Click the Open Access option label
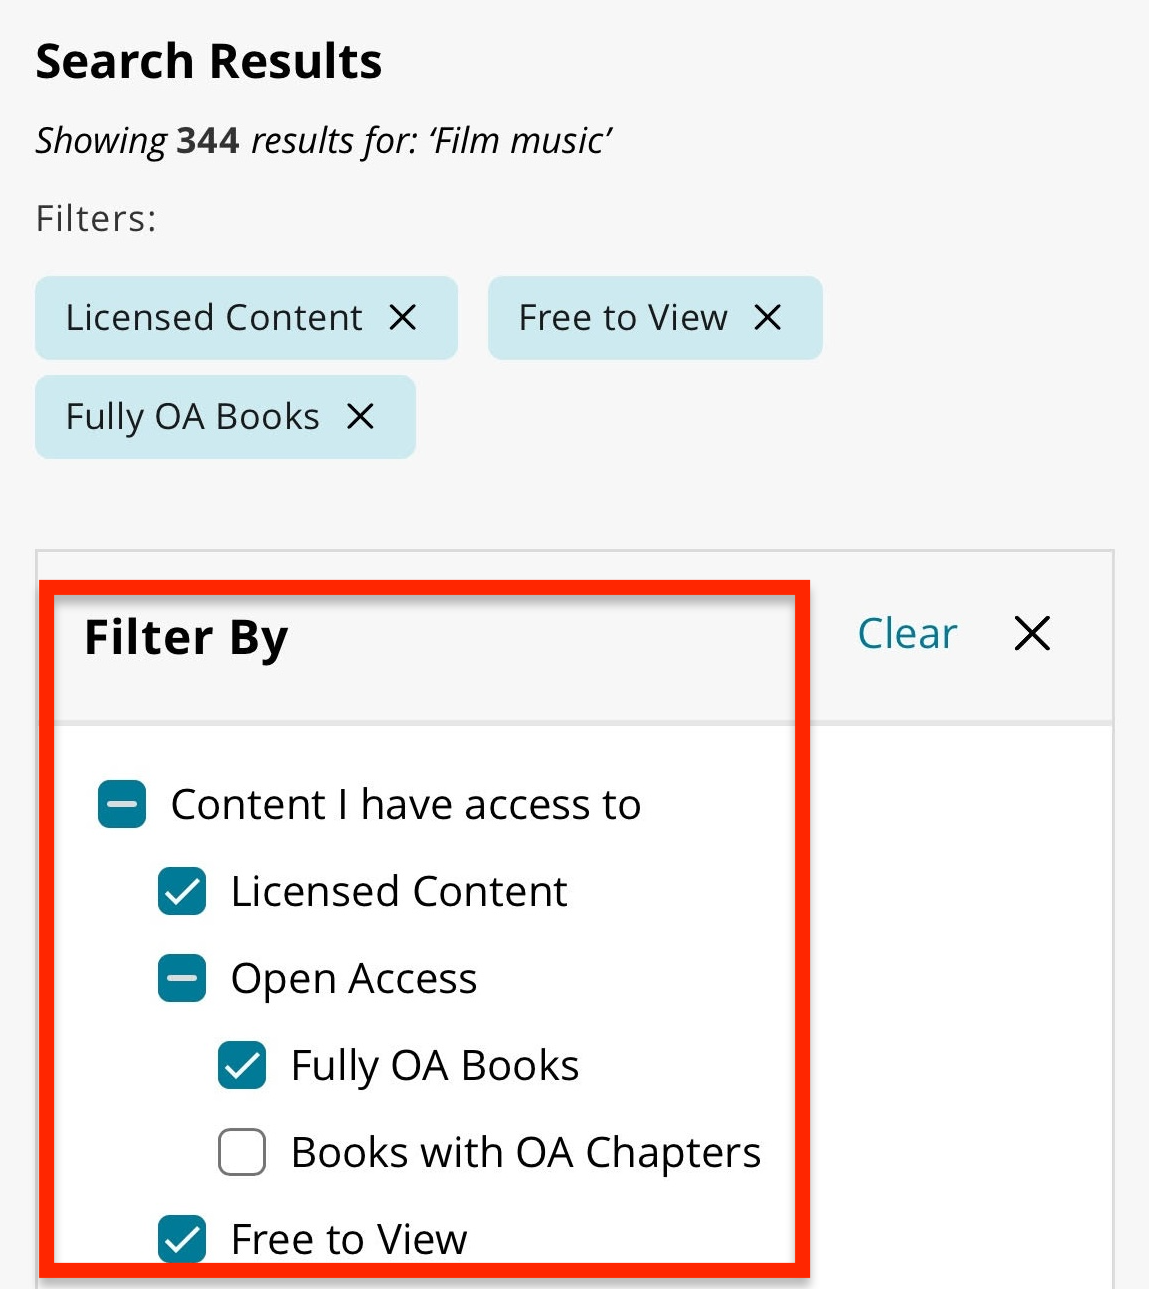1149x1289 pixels. click(x=354, y=979)
